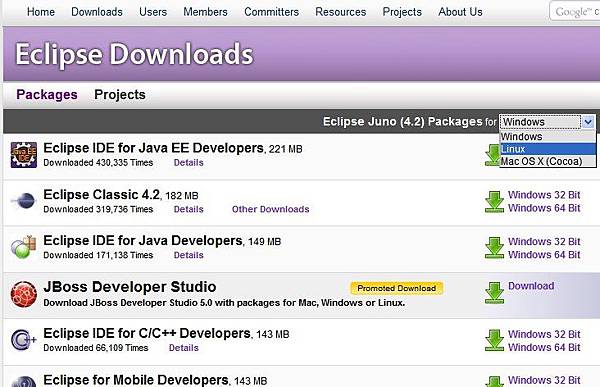
Task: Open the Eclipse Classic 4.2 title link
Action: tap(101, 194)
